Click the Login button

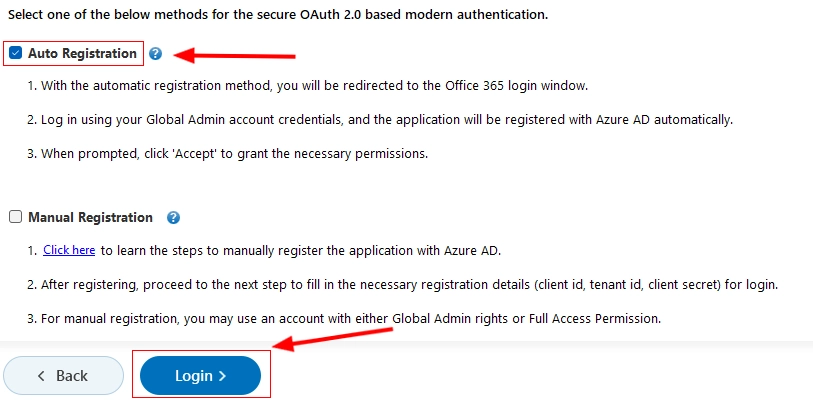pyautogui.click(x=200, y=376)
